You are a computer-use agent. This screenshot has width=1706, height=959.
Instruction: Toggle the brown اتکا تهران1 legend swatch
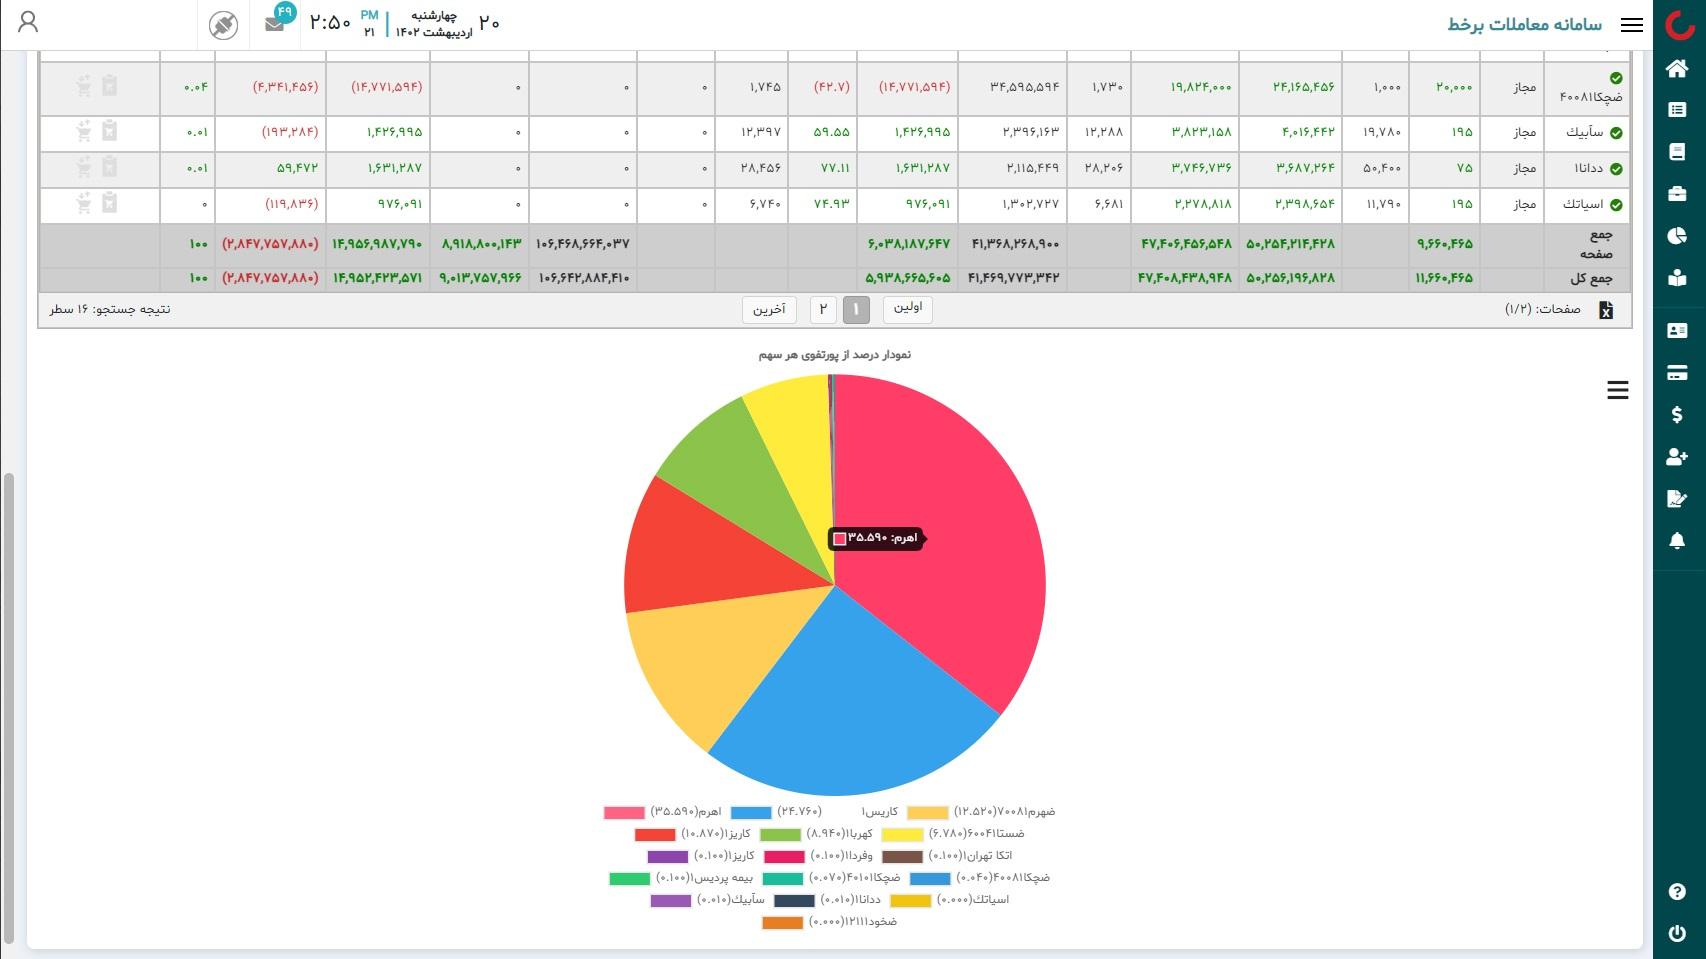pyautogui.click(x=902, y=857)
